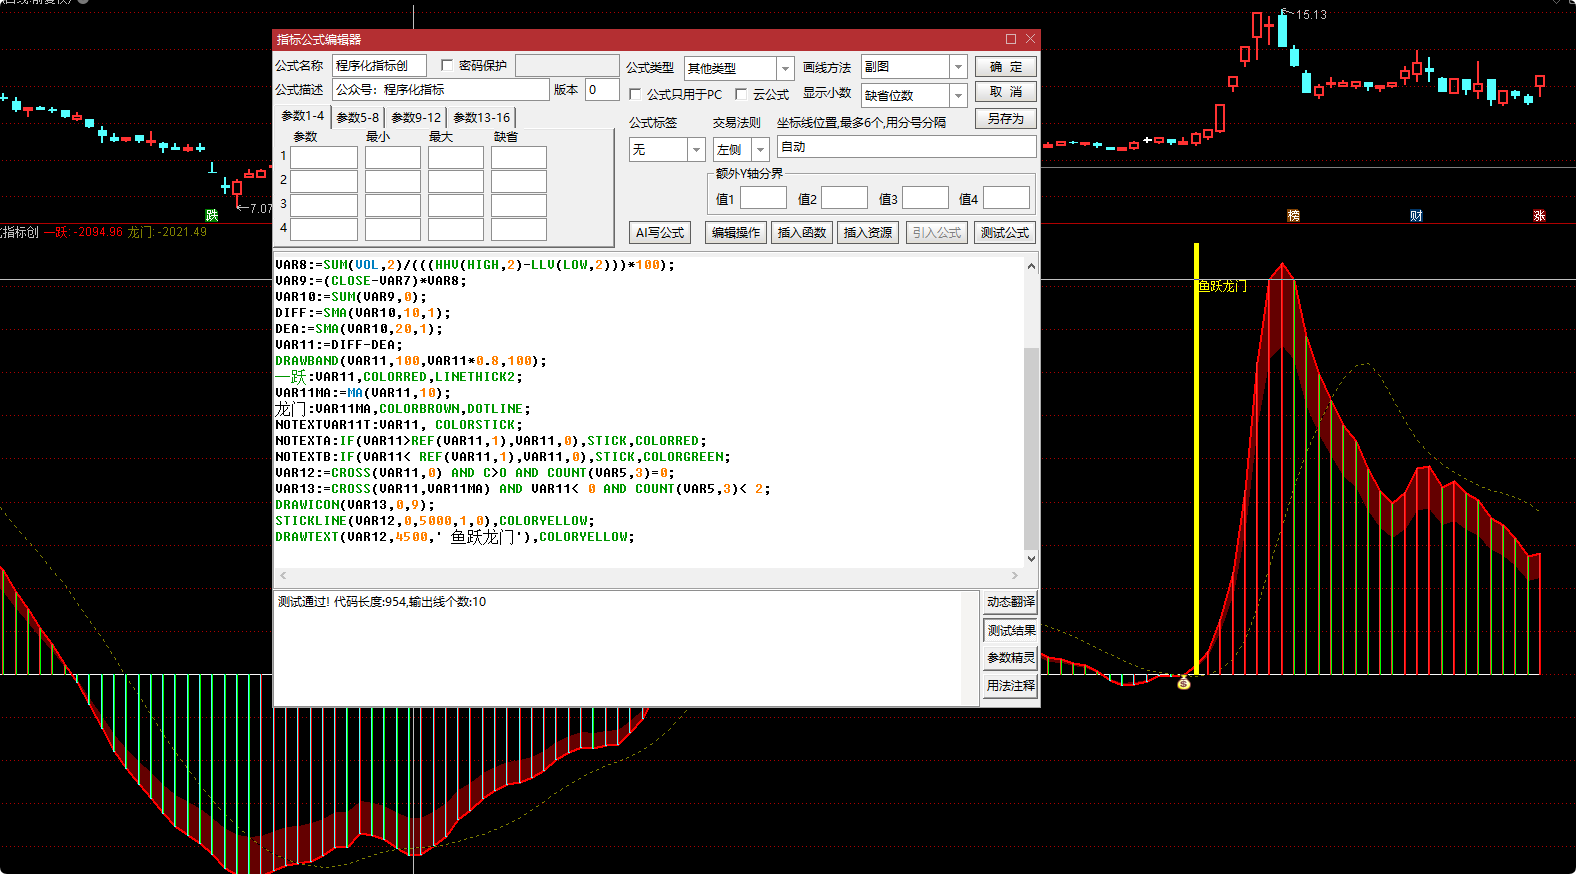
Task: Open the 公式类型 dropdown
Action: tap(785, 68)
